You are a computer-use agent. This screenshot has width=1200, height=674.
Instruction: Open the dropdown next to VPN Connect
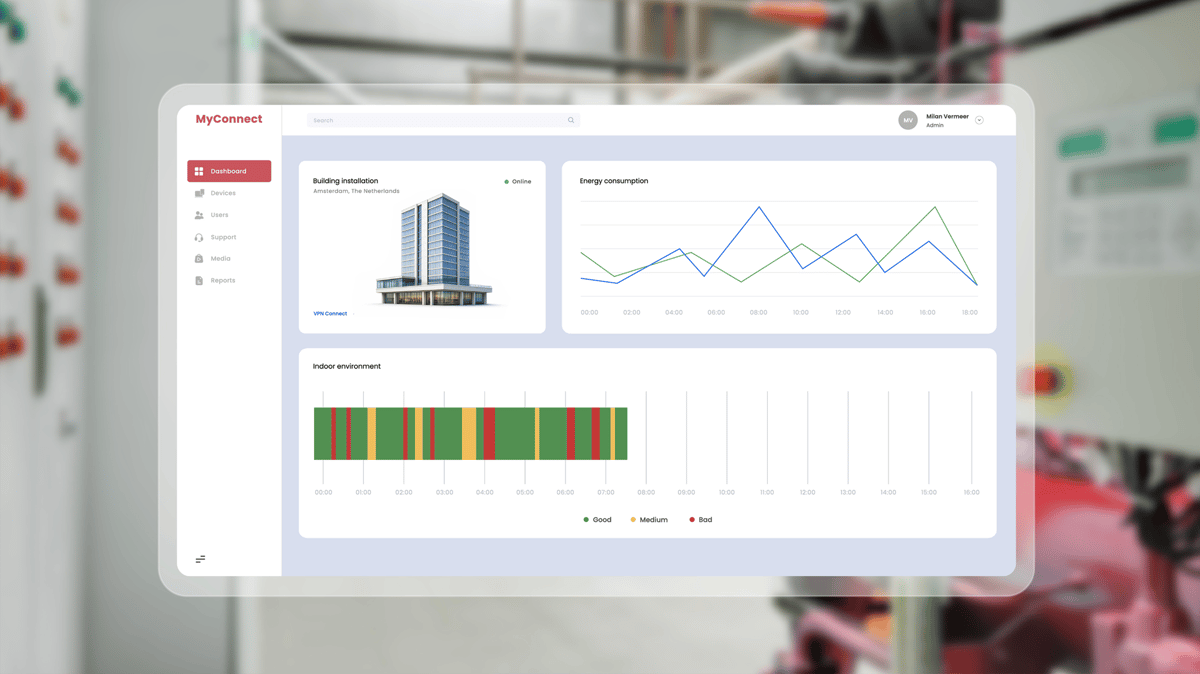pyautogui.click(x=353, y=313)
